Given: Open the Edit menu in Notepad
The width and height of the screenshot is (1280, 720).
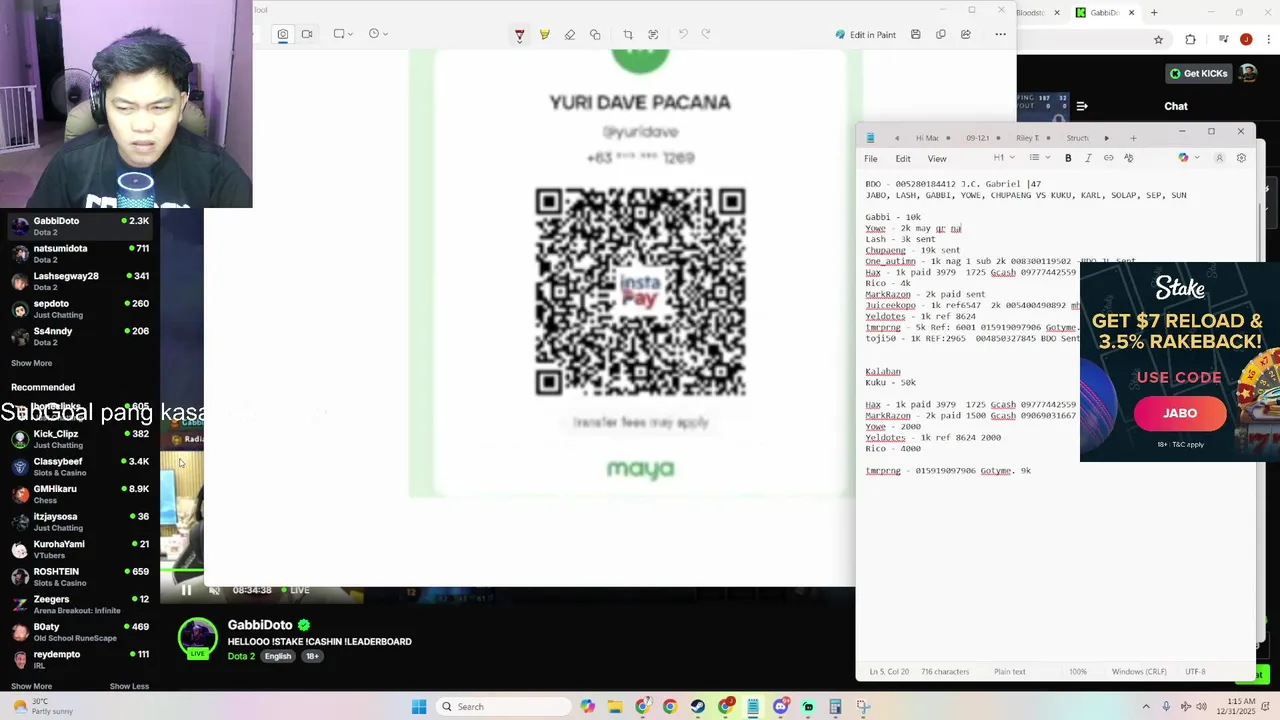Looking at the screenshot, I should pos(903,159).
